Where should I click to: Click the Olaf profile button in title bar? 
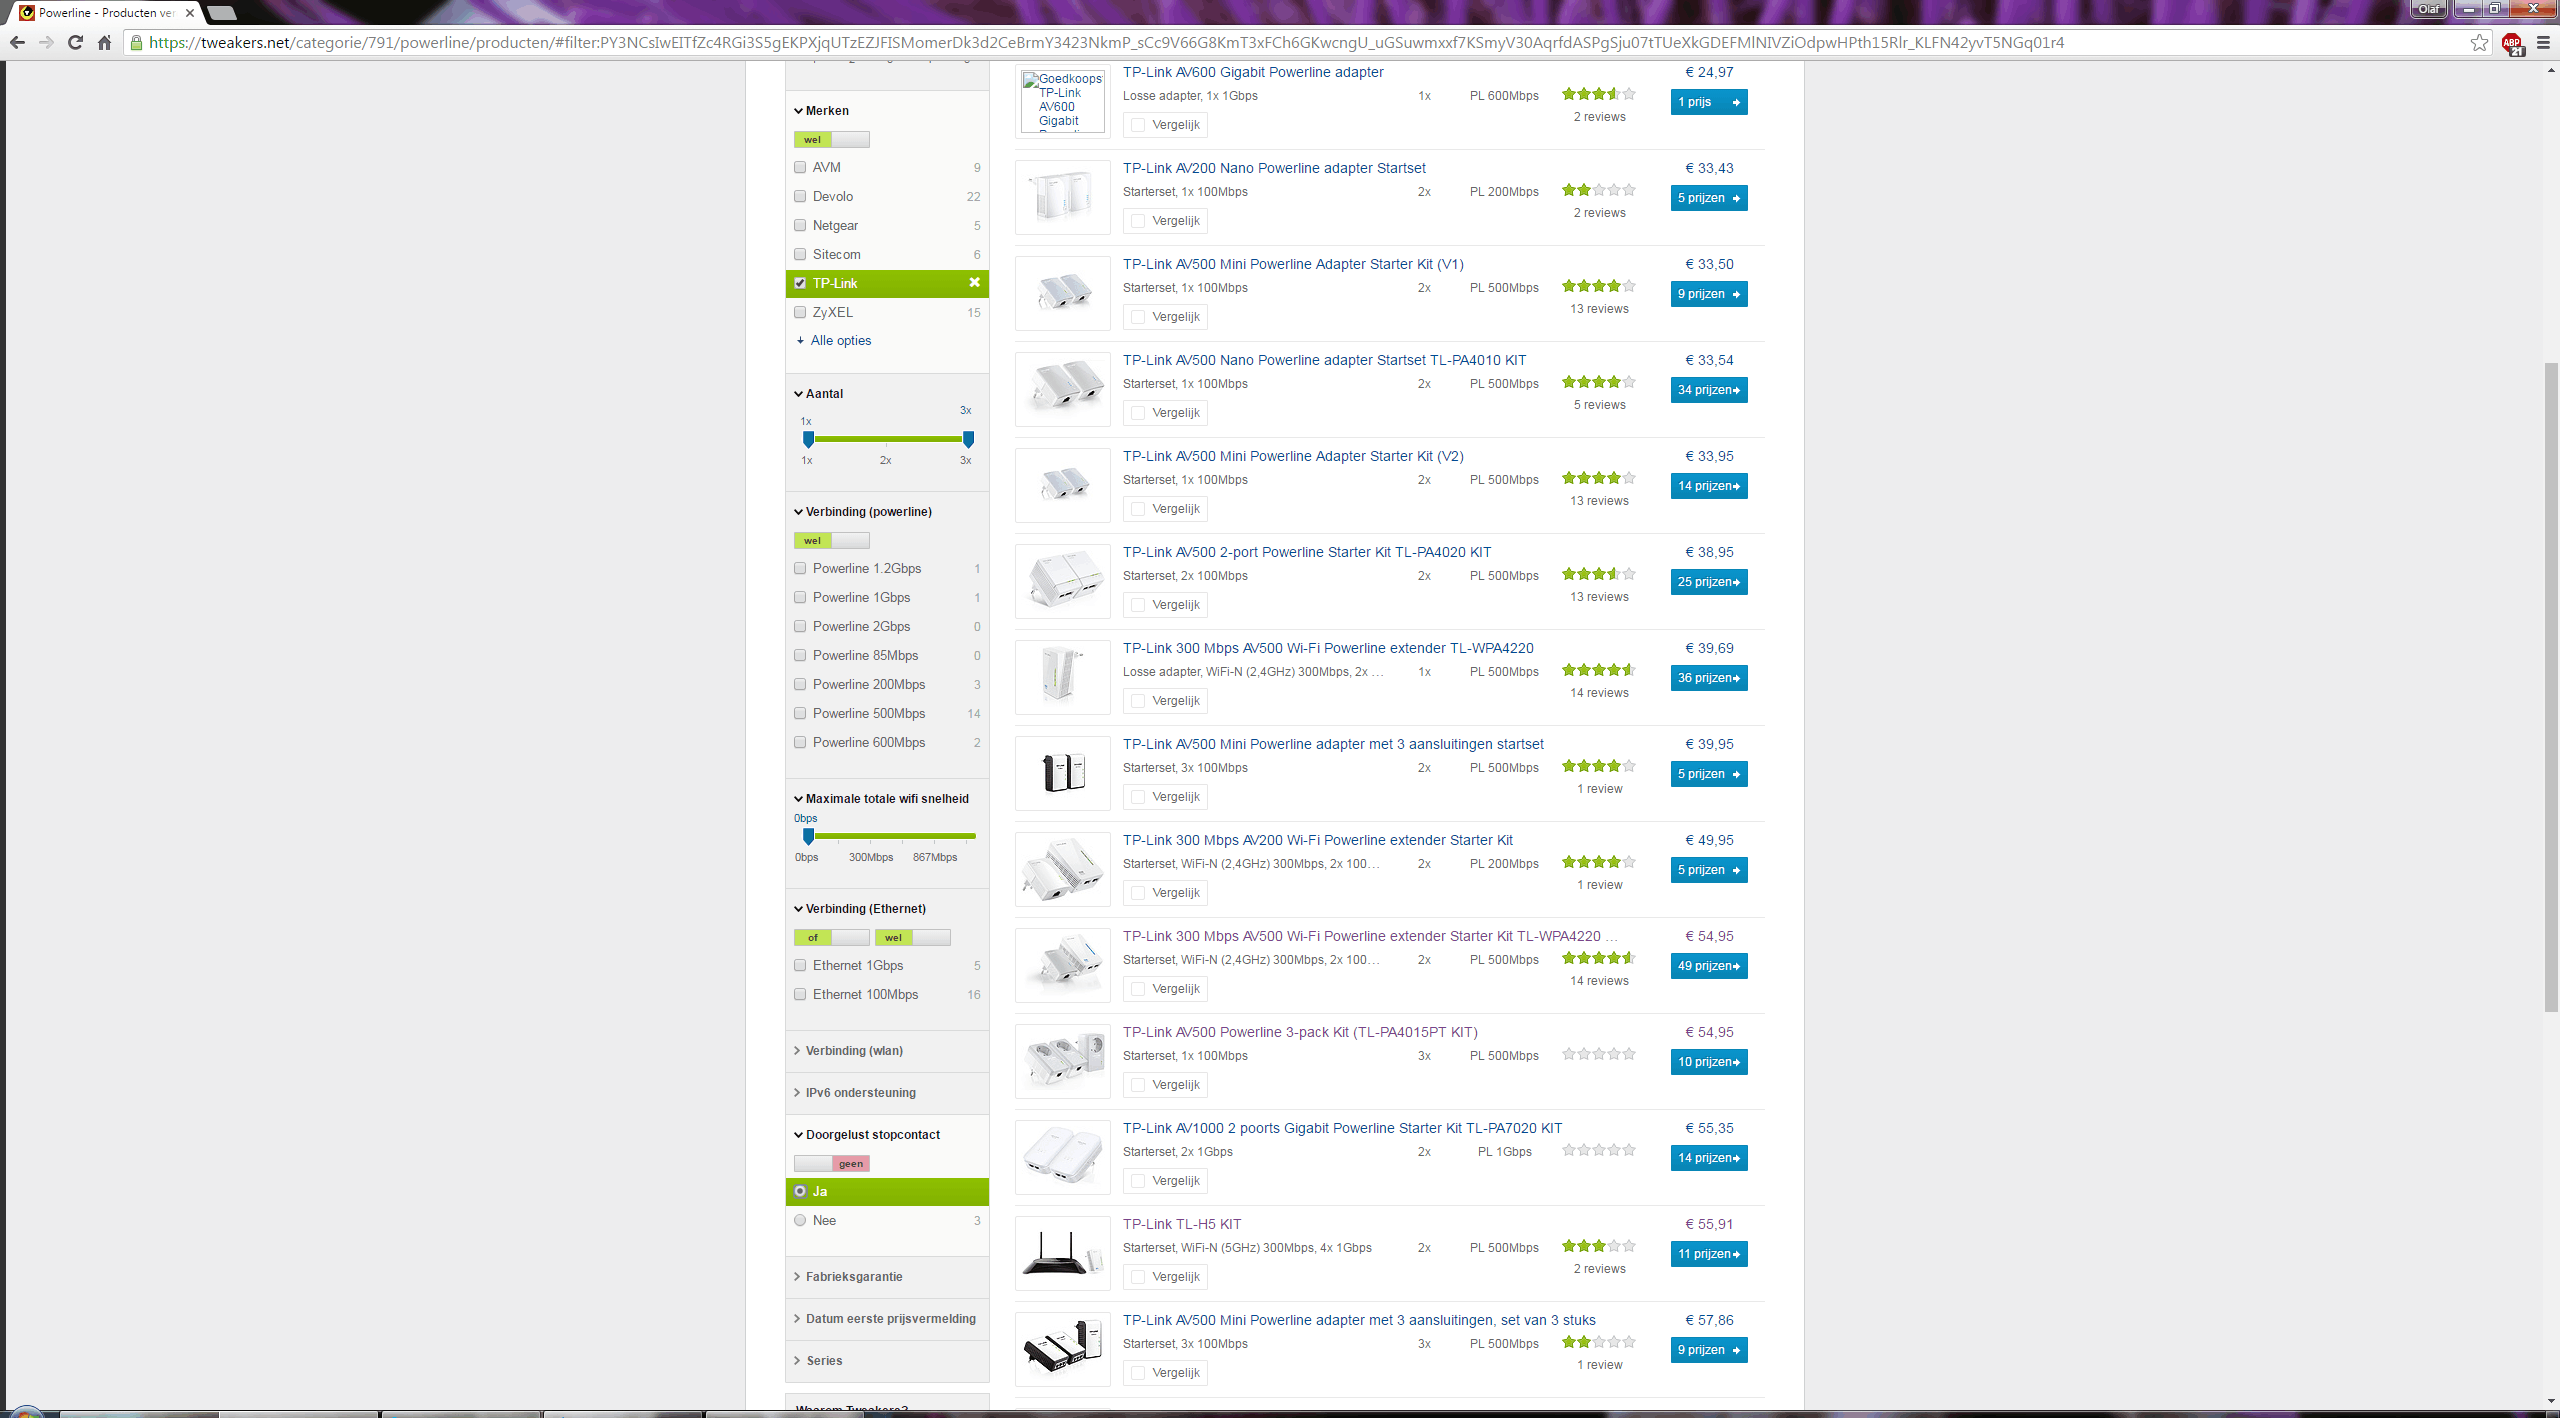(2429, 9)
